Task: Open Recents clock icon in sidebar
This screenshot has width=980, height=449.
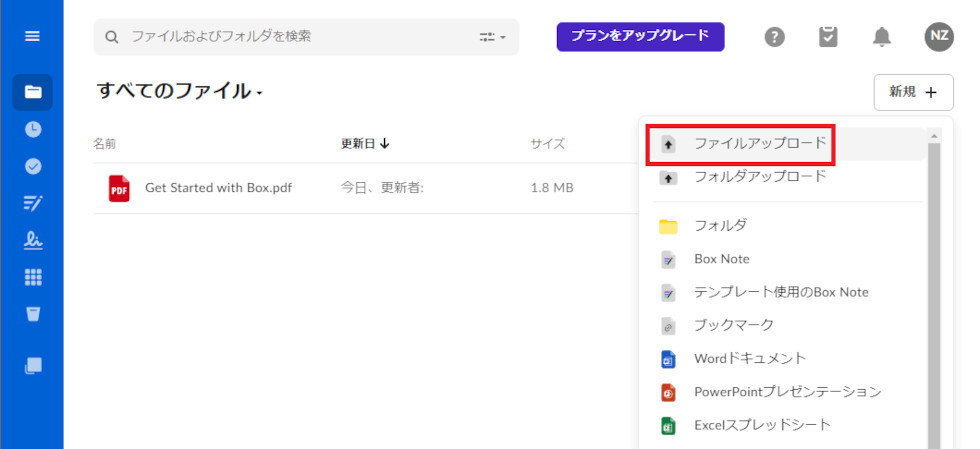Action: pos(32,129)
